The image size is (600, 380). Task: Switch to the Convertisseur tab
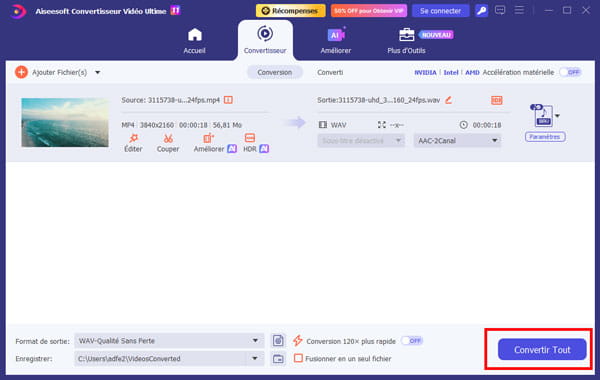pyautogui.click(x=265, y=40)
